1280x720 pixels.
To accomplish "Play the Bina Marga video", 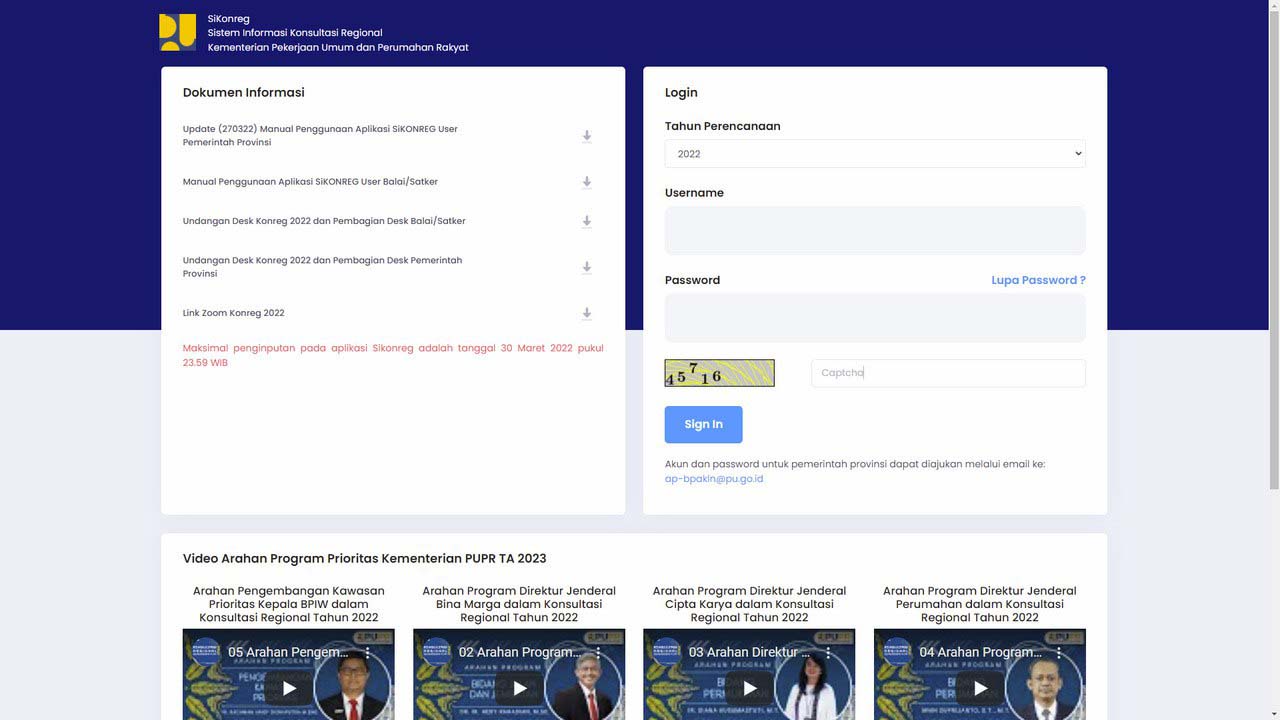I will pos(519,688).
